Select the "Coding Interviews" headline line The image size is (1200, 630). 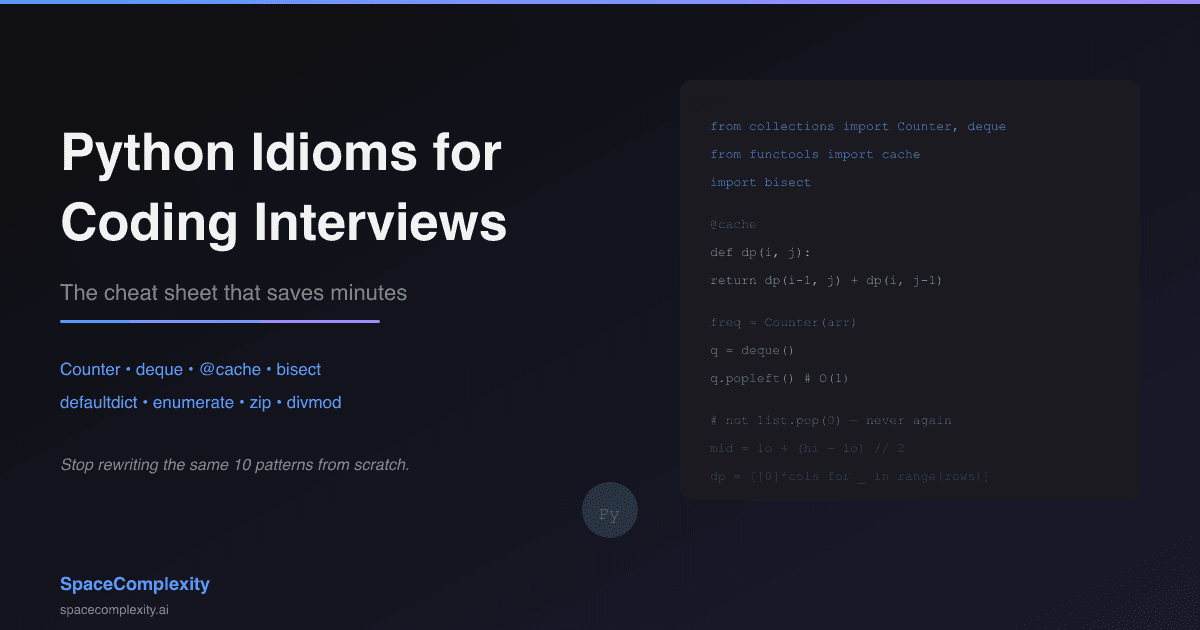(284, 221)
